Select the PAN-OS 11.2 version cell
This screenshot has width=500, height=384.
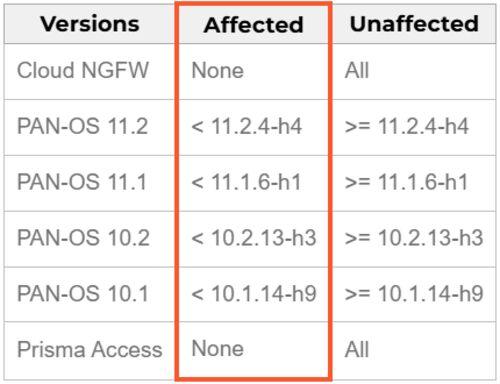pos(82,126)
